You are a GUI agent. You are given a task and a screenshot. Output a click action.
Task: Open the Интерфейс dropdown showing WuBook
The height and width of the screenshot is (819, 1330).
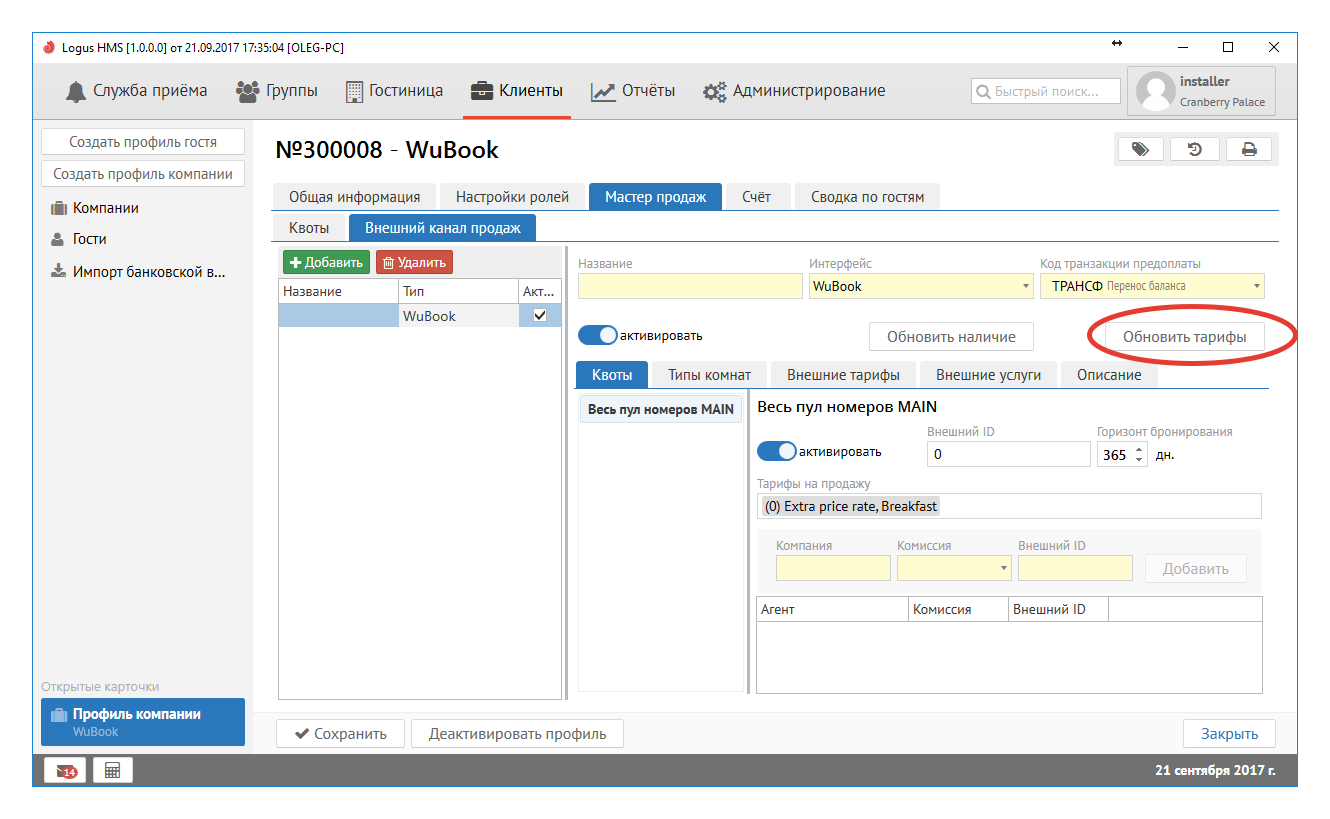(x=921, y=286)
